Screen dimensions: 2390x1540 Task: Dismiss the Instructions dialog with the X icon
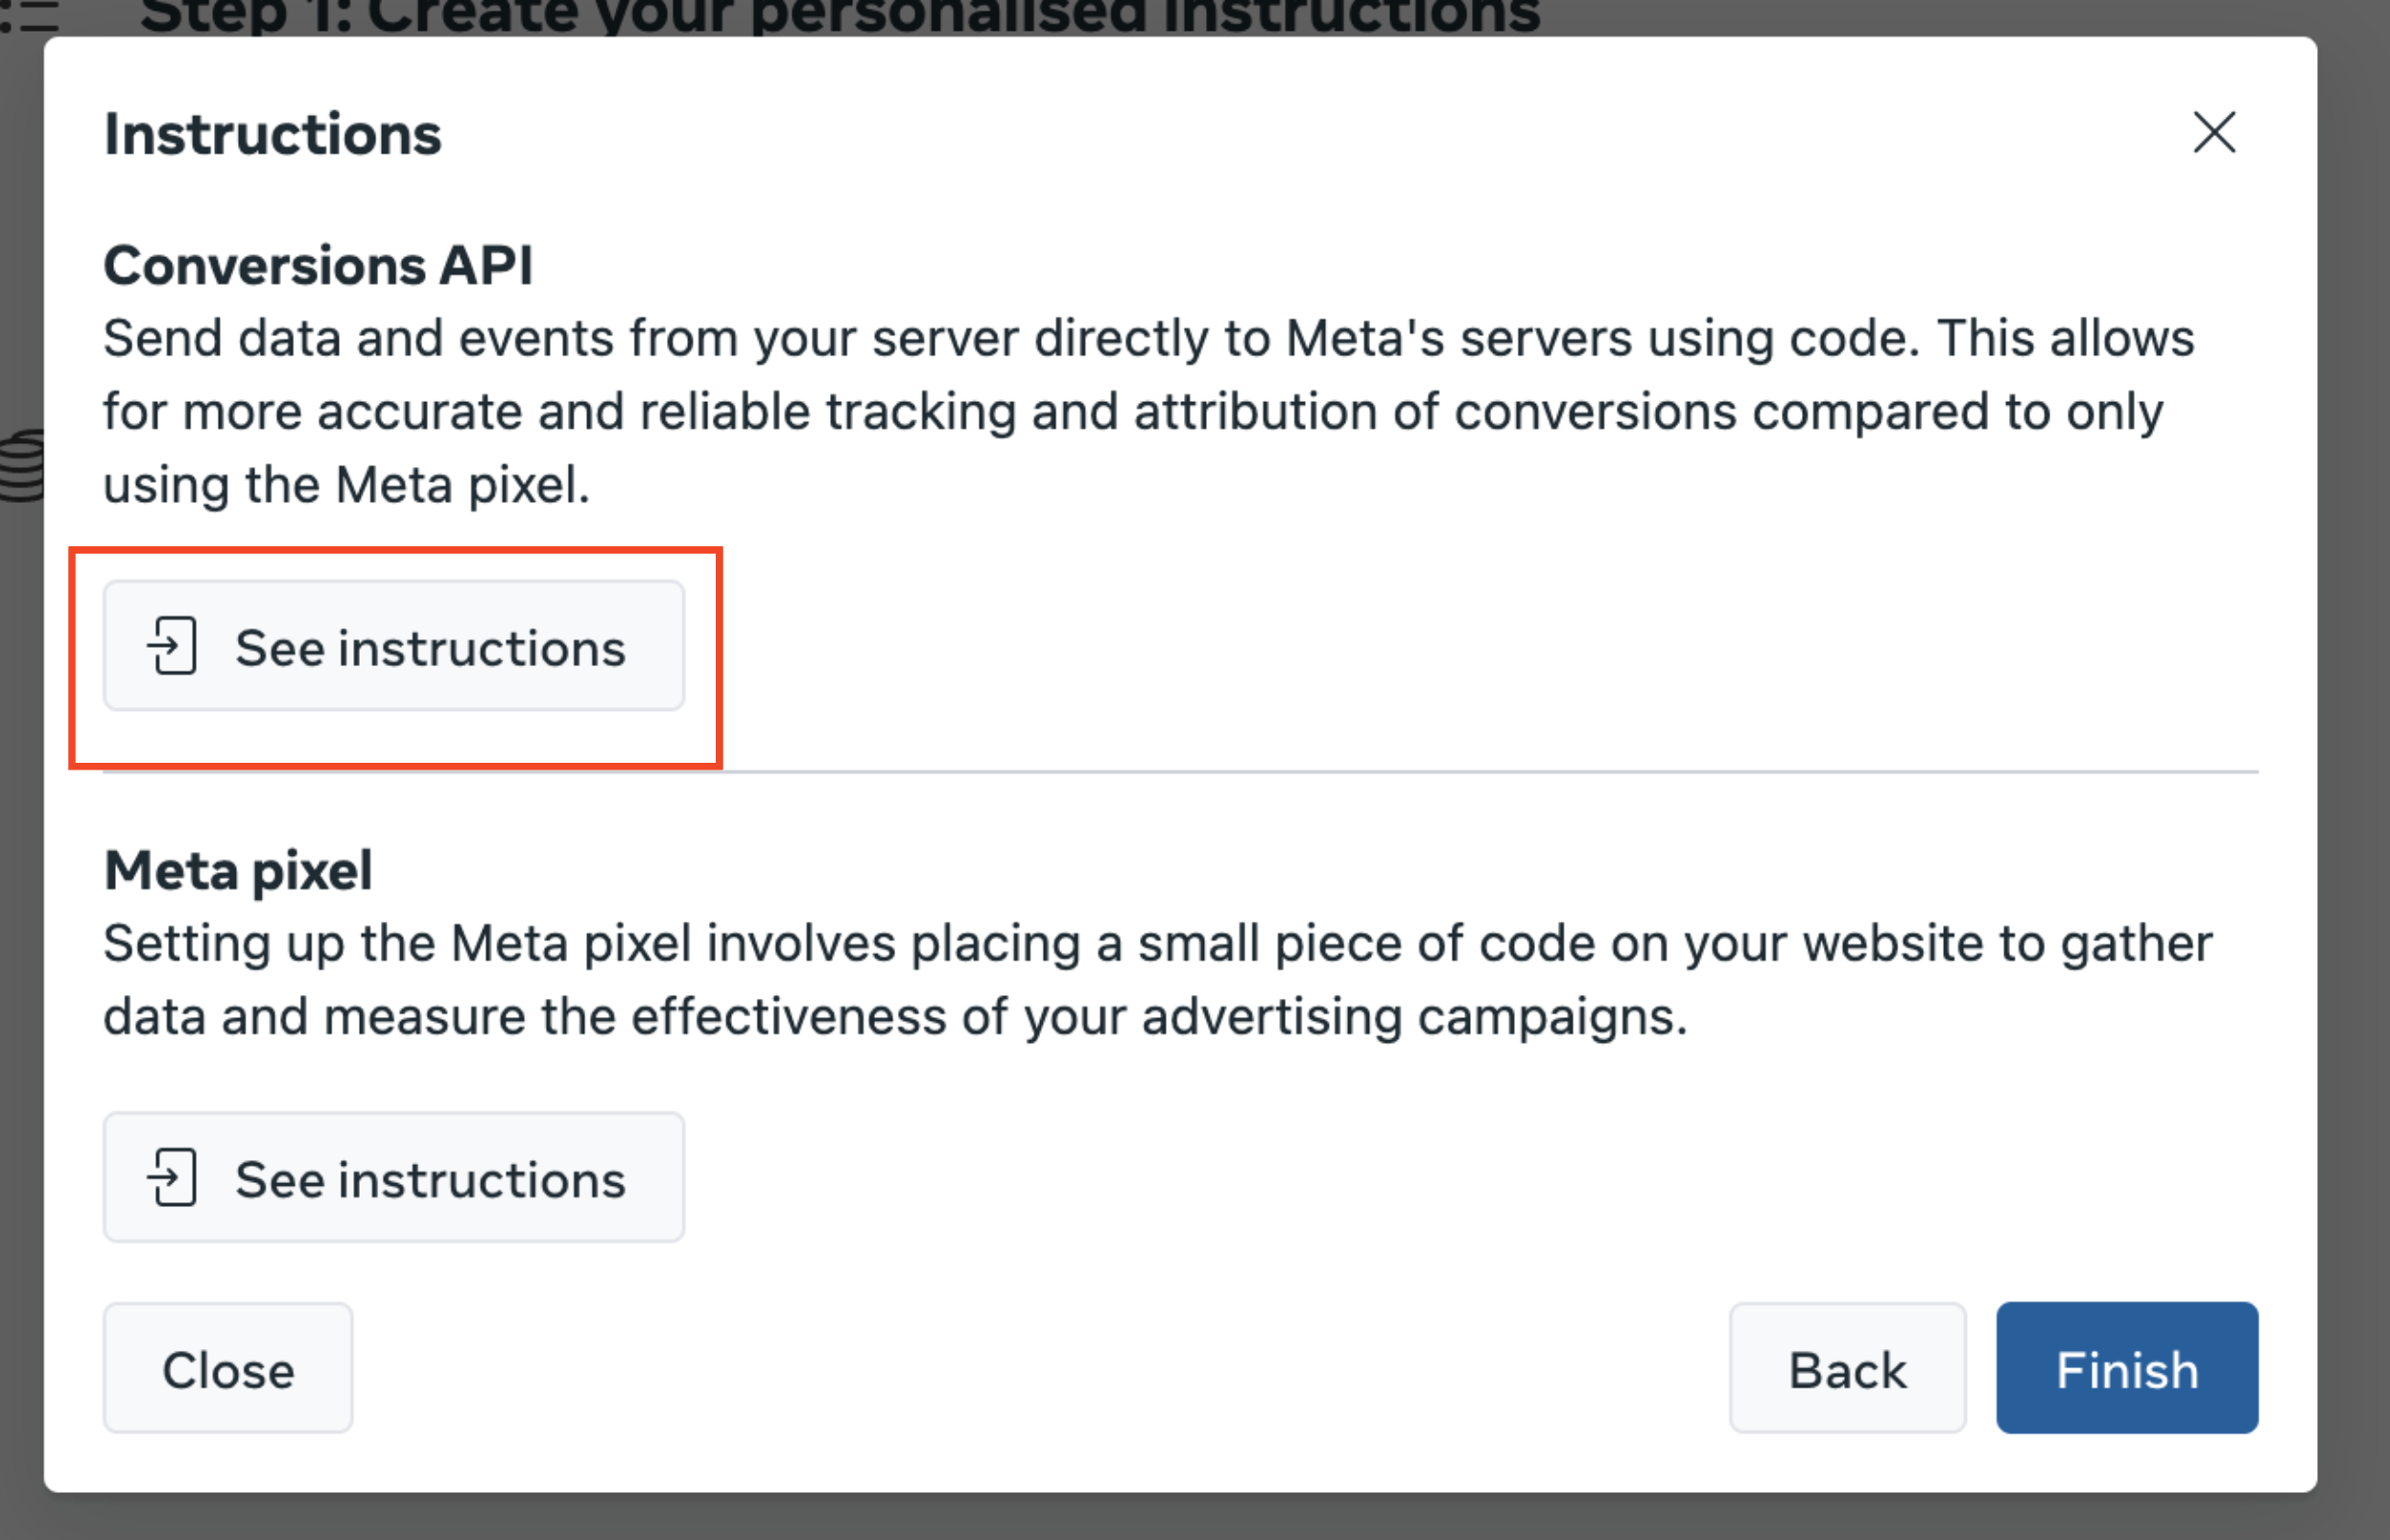point(2214,132)
